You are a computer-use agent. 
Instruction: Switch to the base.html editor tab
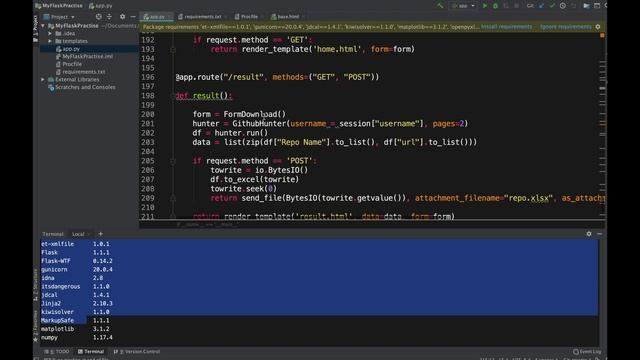click(x=287, y=17)
